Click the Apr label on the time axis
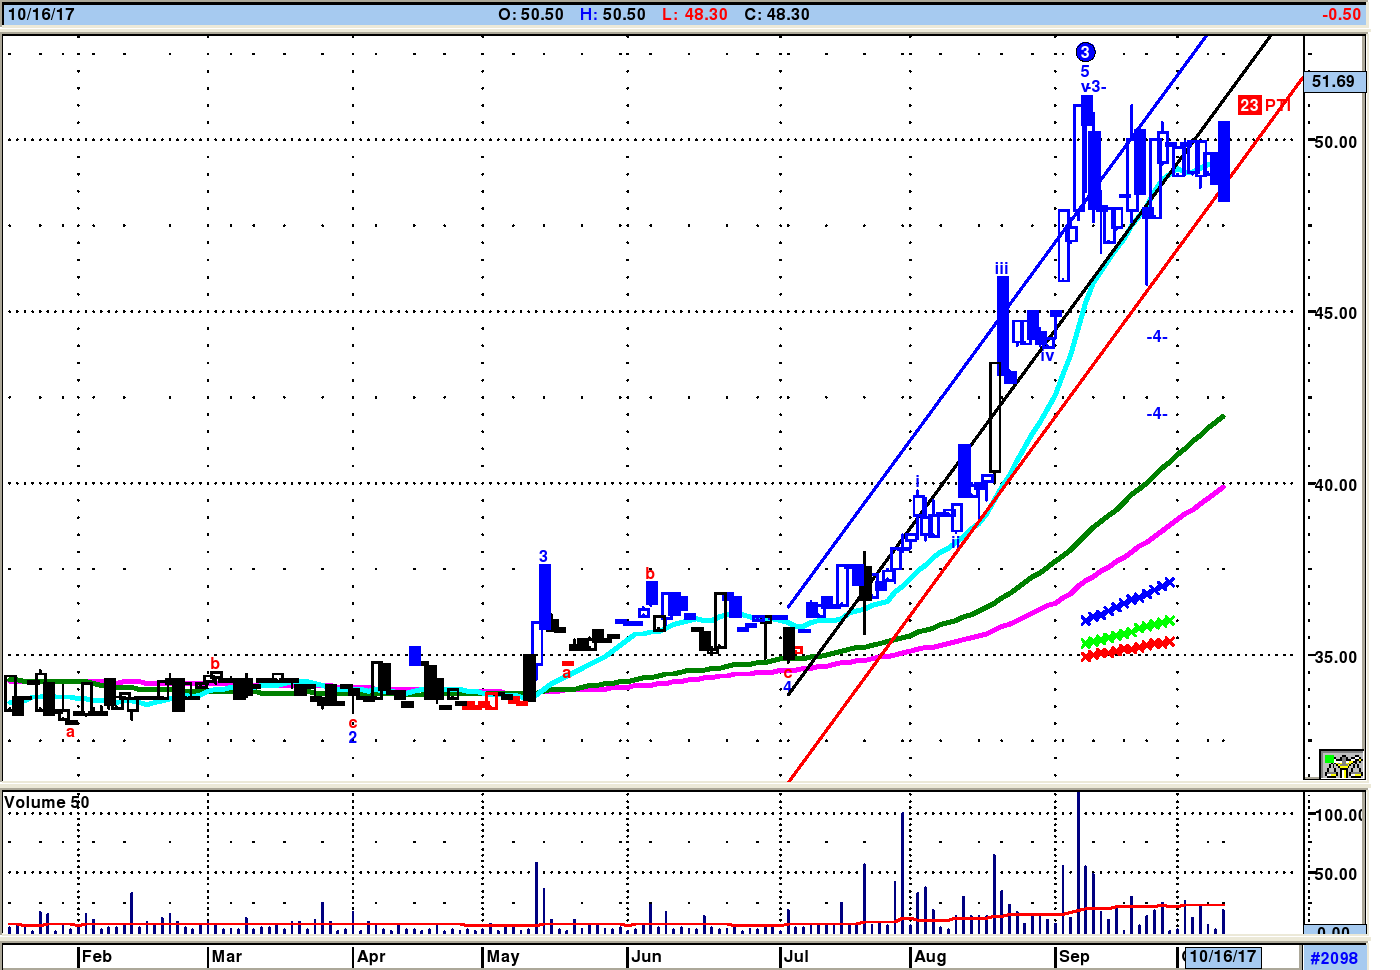The width and height of the screenshot is (1400, 970). pos(371,957)
